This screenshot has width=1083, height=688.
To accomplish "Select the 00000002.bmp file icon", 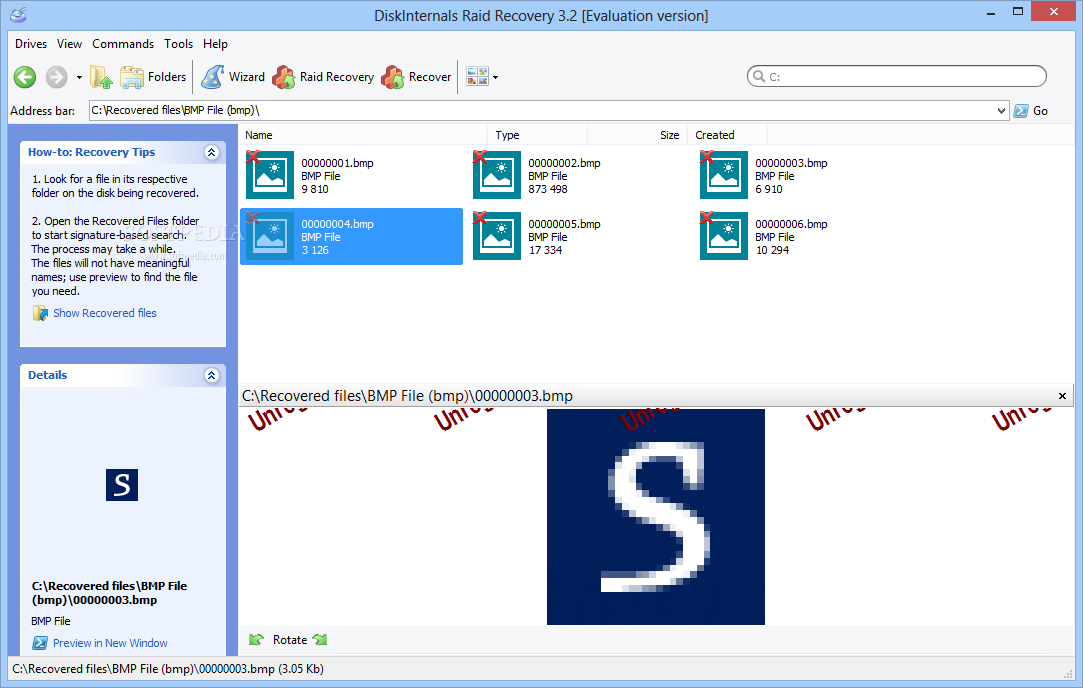I will [497, 175].
